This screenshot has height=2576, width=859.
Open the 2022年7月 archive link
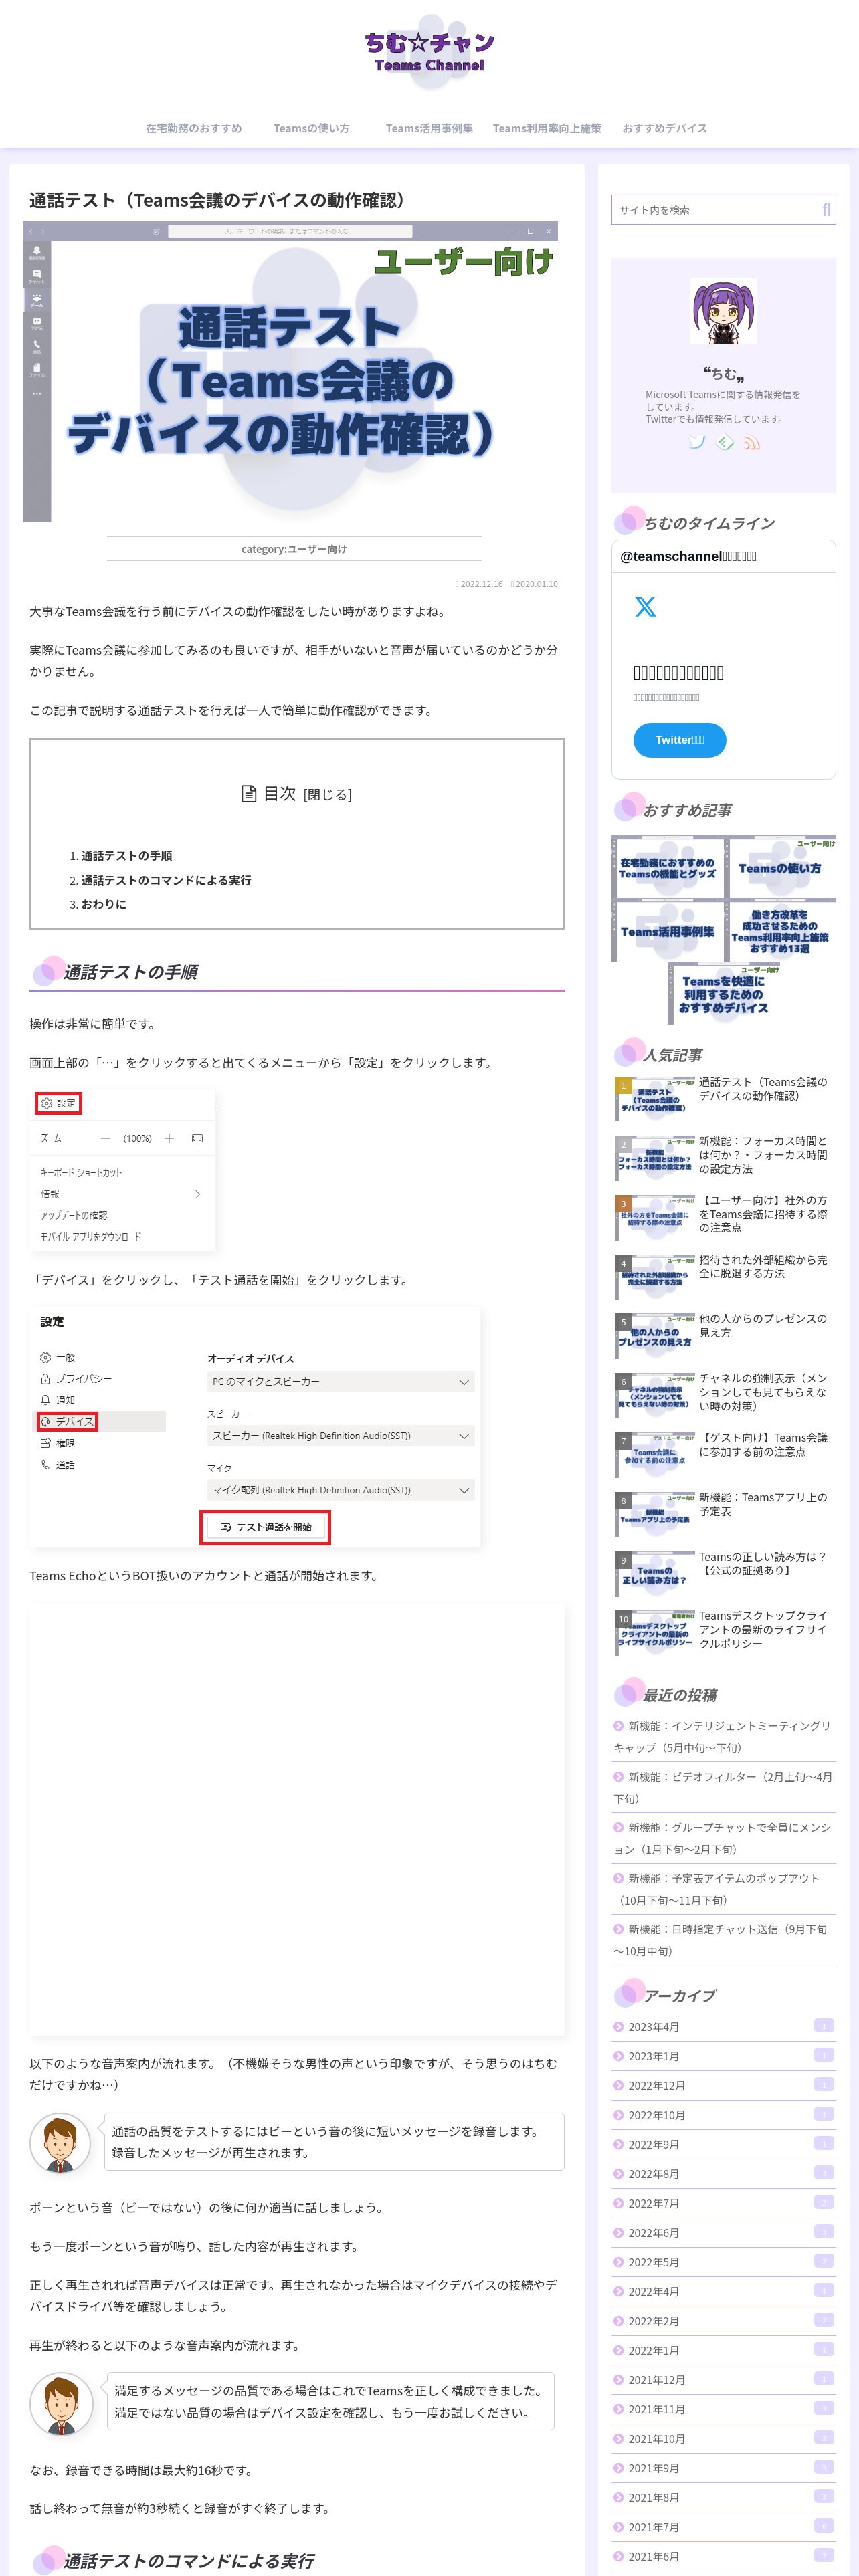724,2203
